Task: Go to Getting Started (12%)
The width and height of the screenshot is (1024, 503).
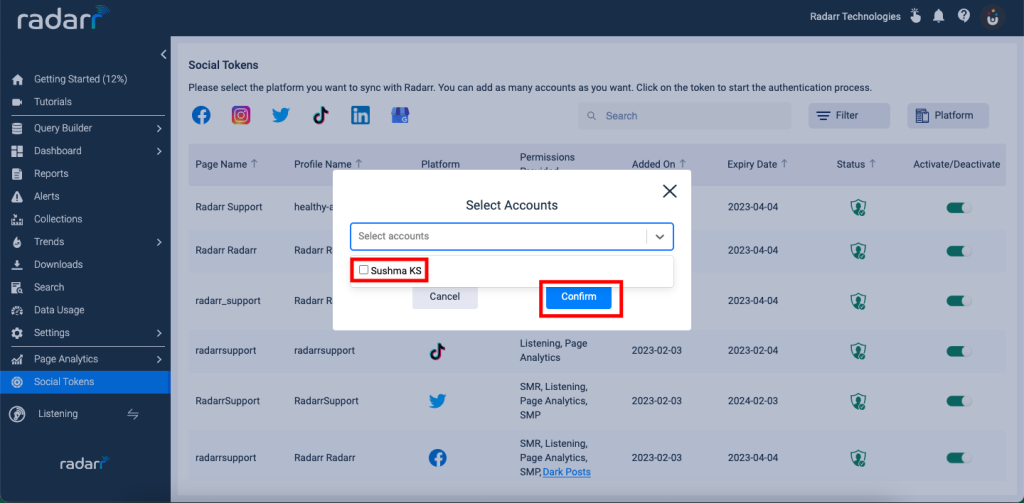Action: [80, 79]
